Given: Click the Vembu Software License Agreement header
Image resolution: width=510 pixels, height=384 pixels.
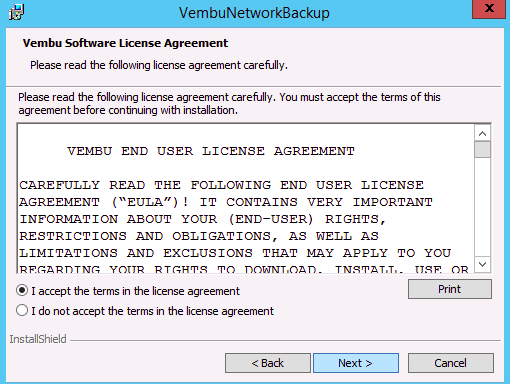Looking at the screenshot, I should (x=125, y=43).
